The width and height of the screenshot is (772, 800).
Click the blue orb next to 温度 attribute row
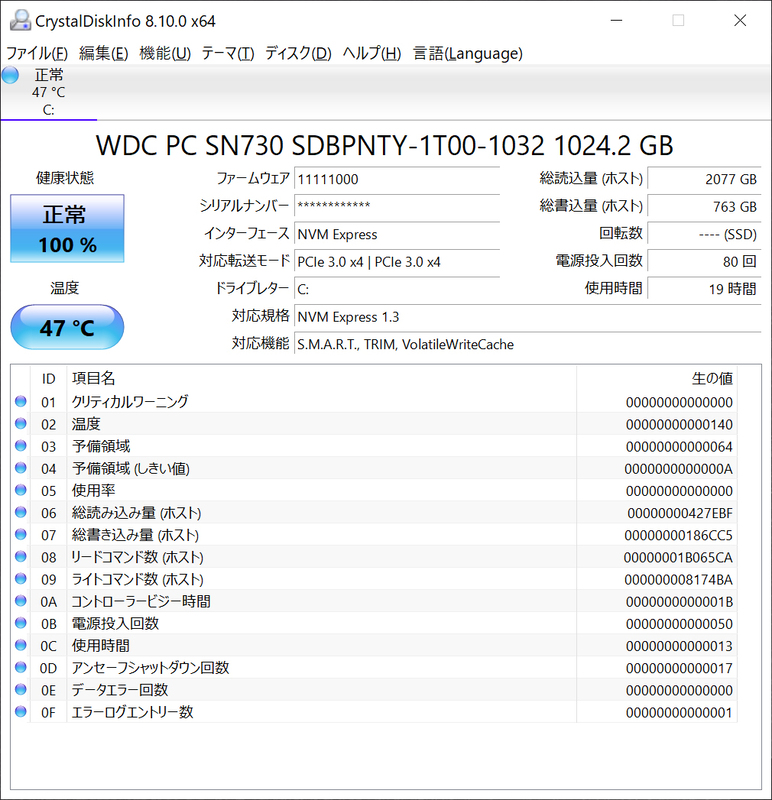click(x=21, y=424)
